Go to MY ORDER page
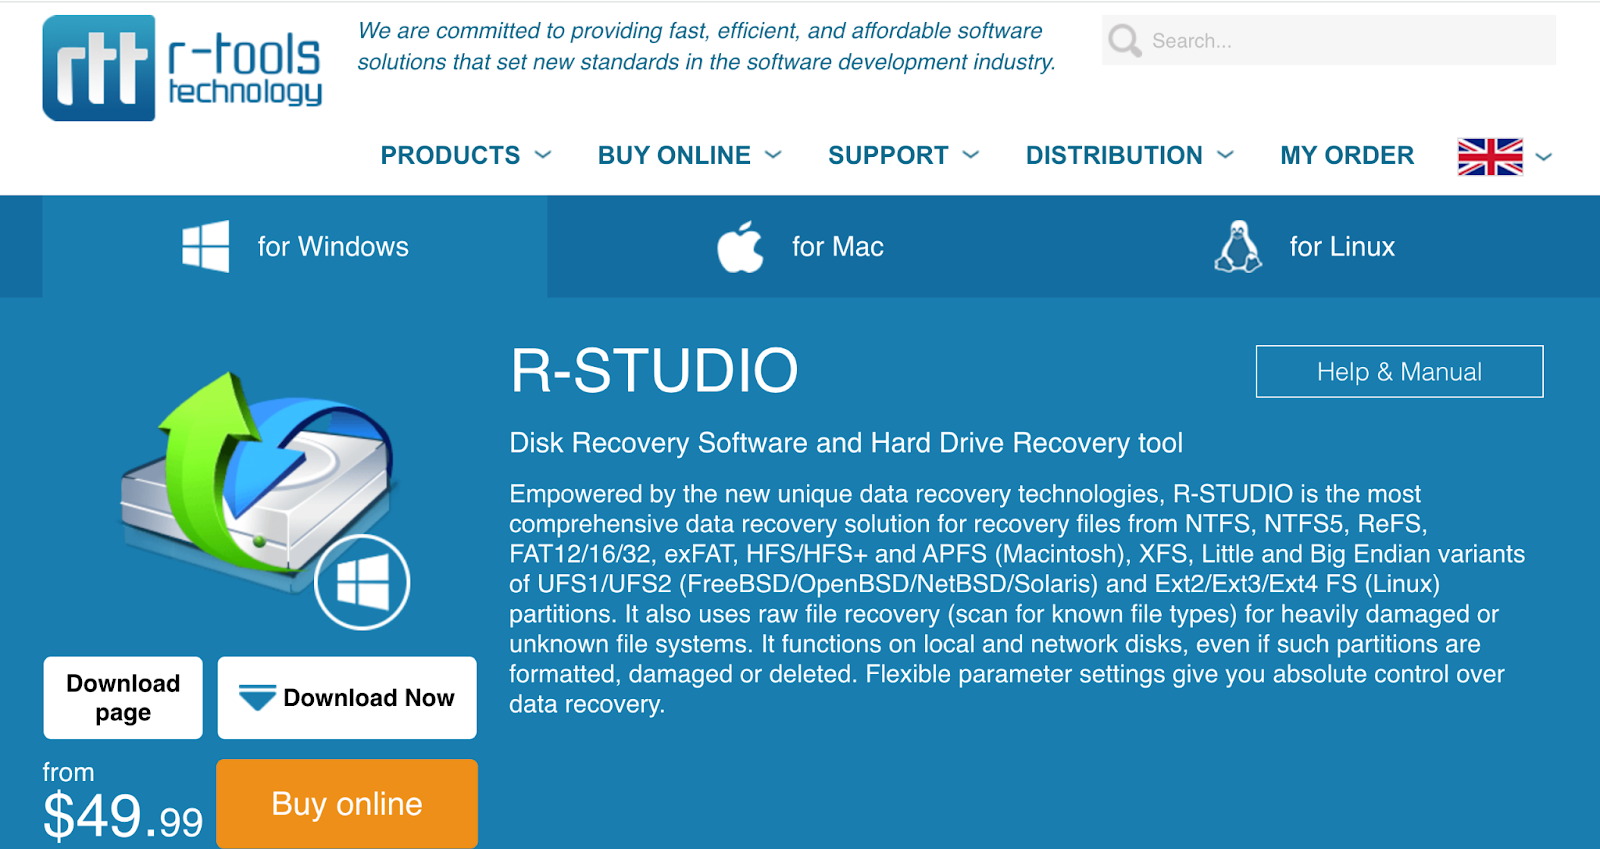1600x849 pixels. pyautogui.click(x=1347, y=155)
